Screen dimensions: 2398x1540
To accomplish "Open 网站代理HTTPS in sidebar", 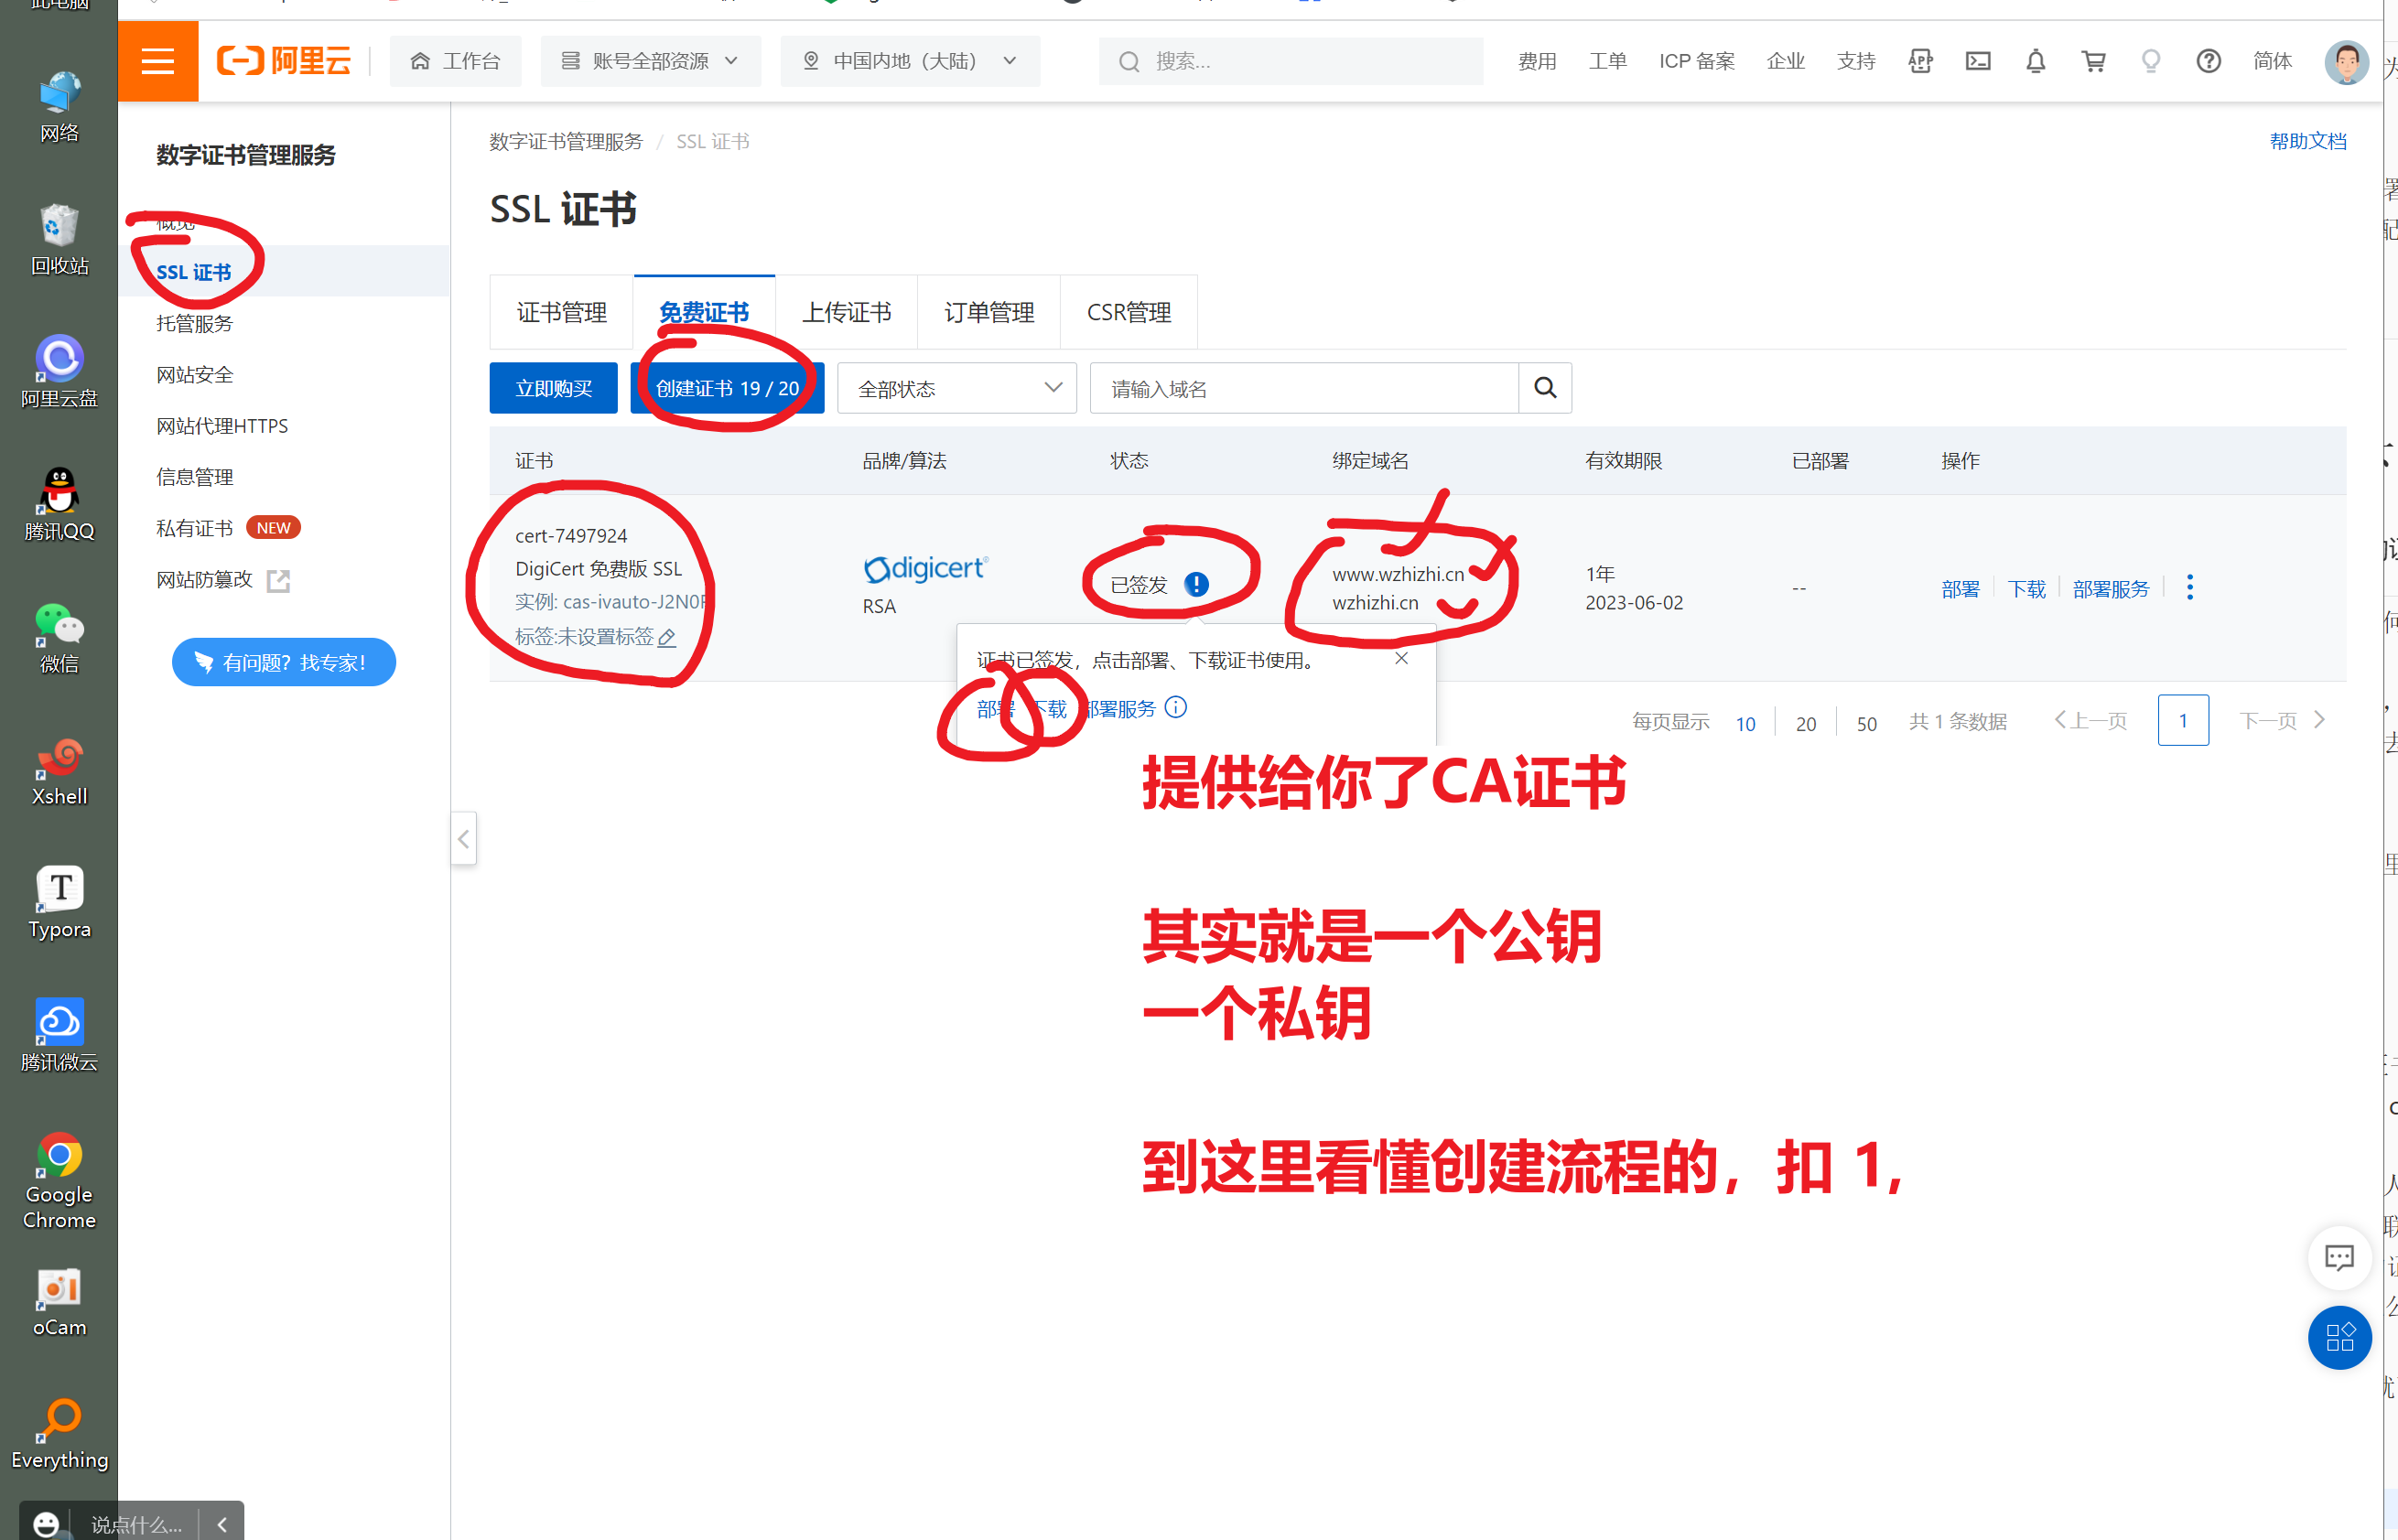I will (x=222, y=425).
